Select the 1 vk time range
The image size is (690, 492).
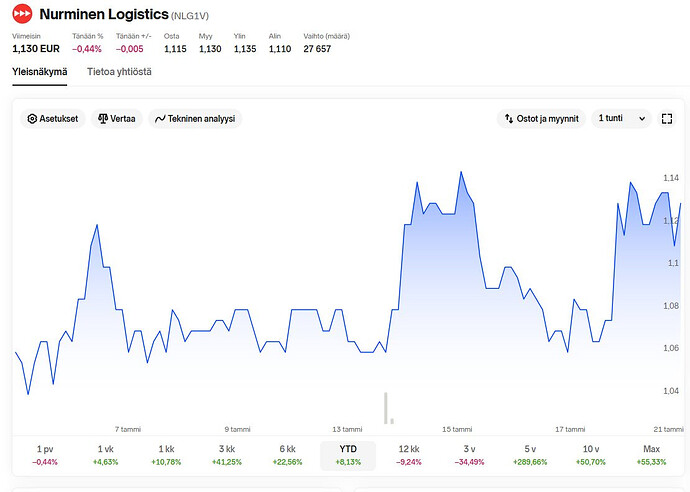106,455
